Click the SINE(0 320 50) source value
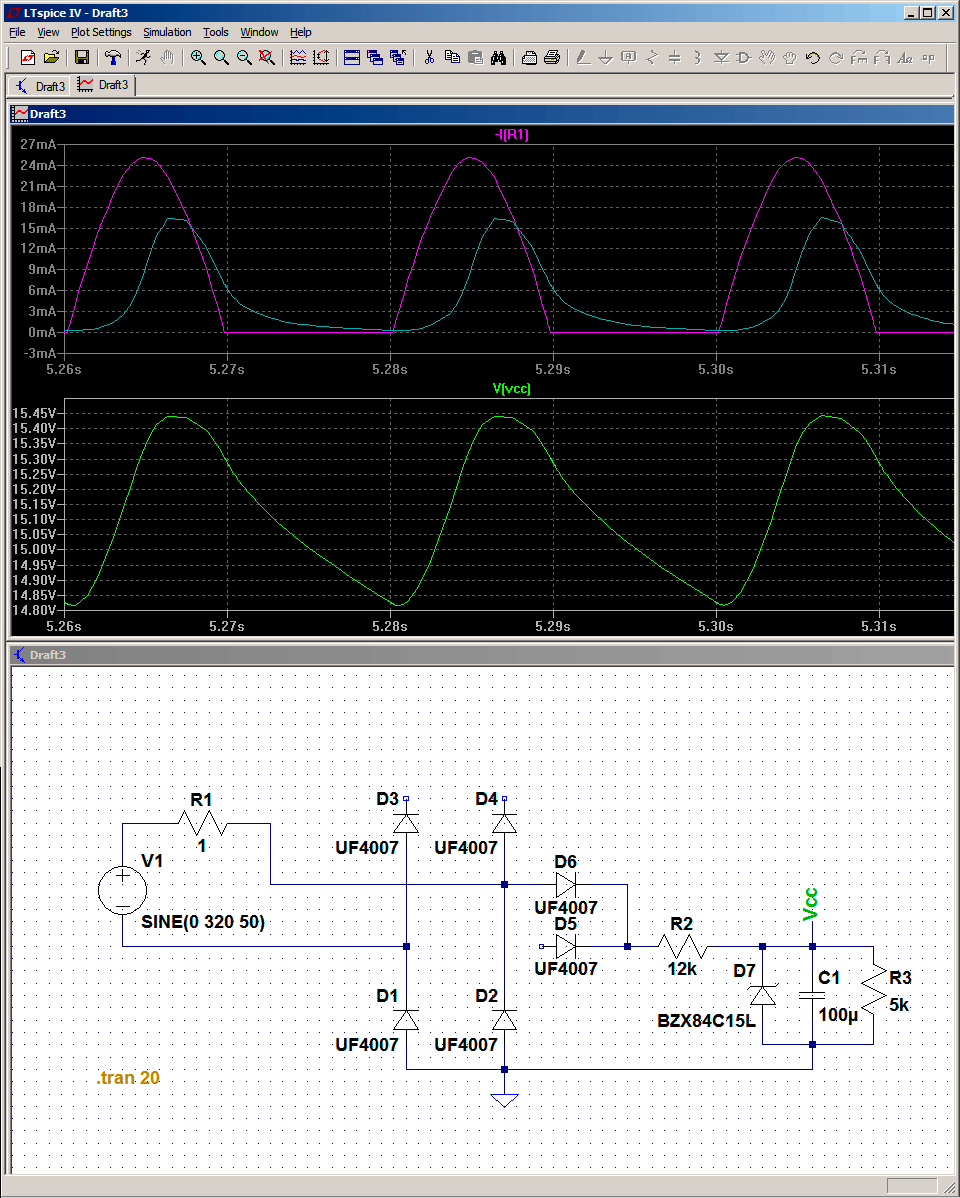 coord(203,921)
